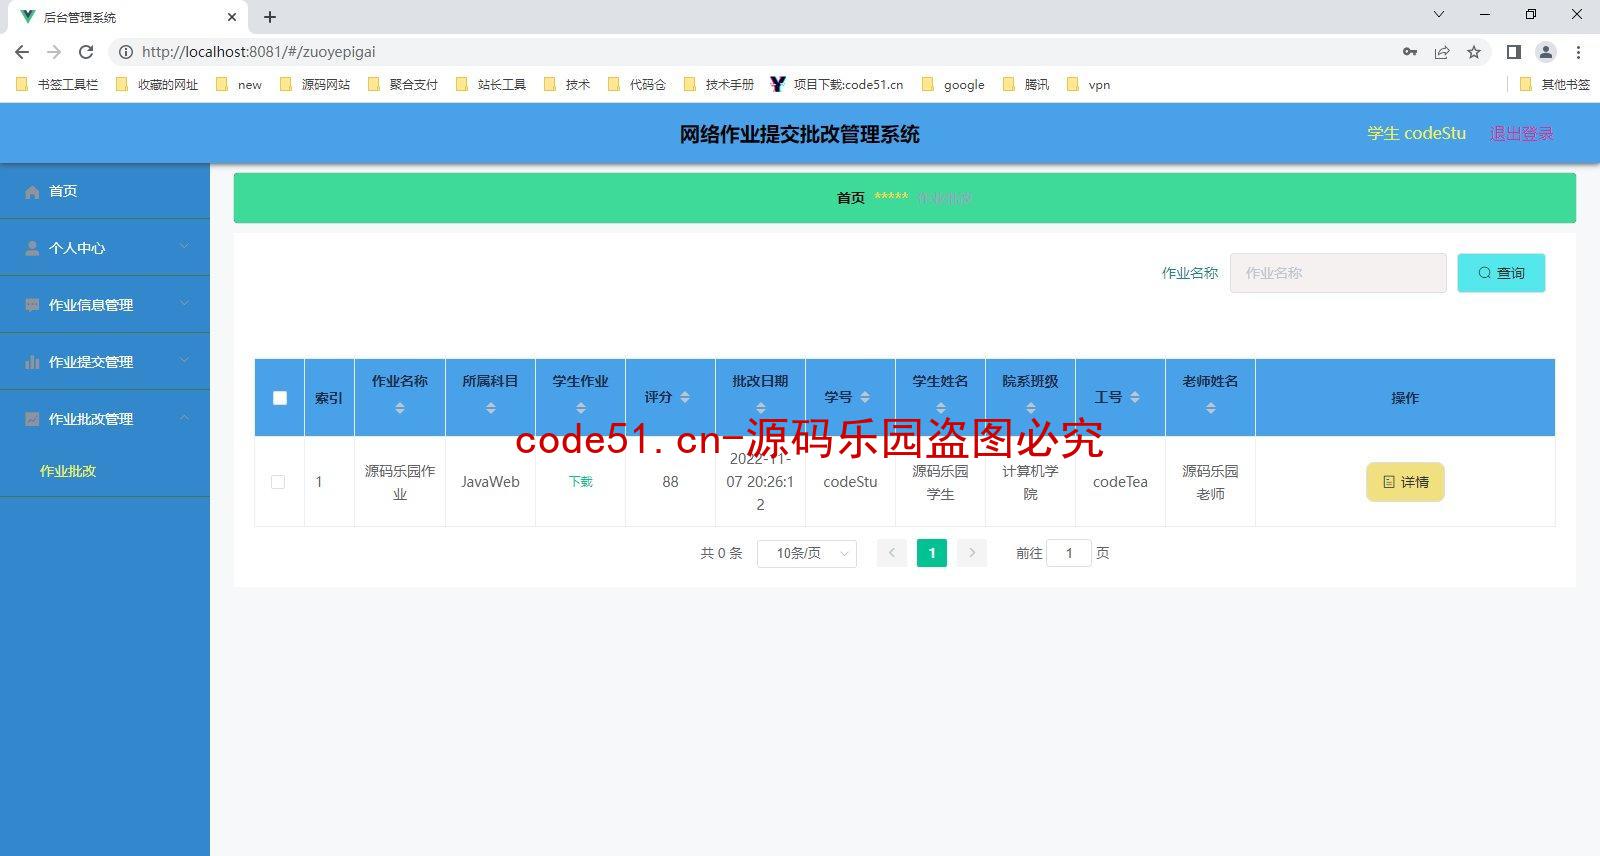Open the 项目下载:code51.cn bookmark
Viewport: 1600px width, 856px height.
point(837,85)
